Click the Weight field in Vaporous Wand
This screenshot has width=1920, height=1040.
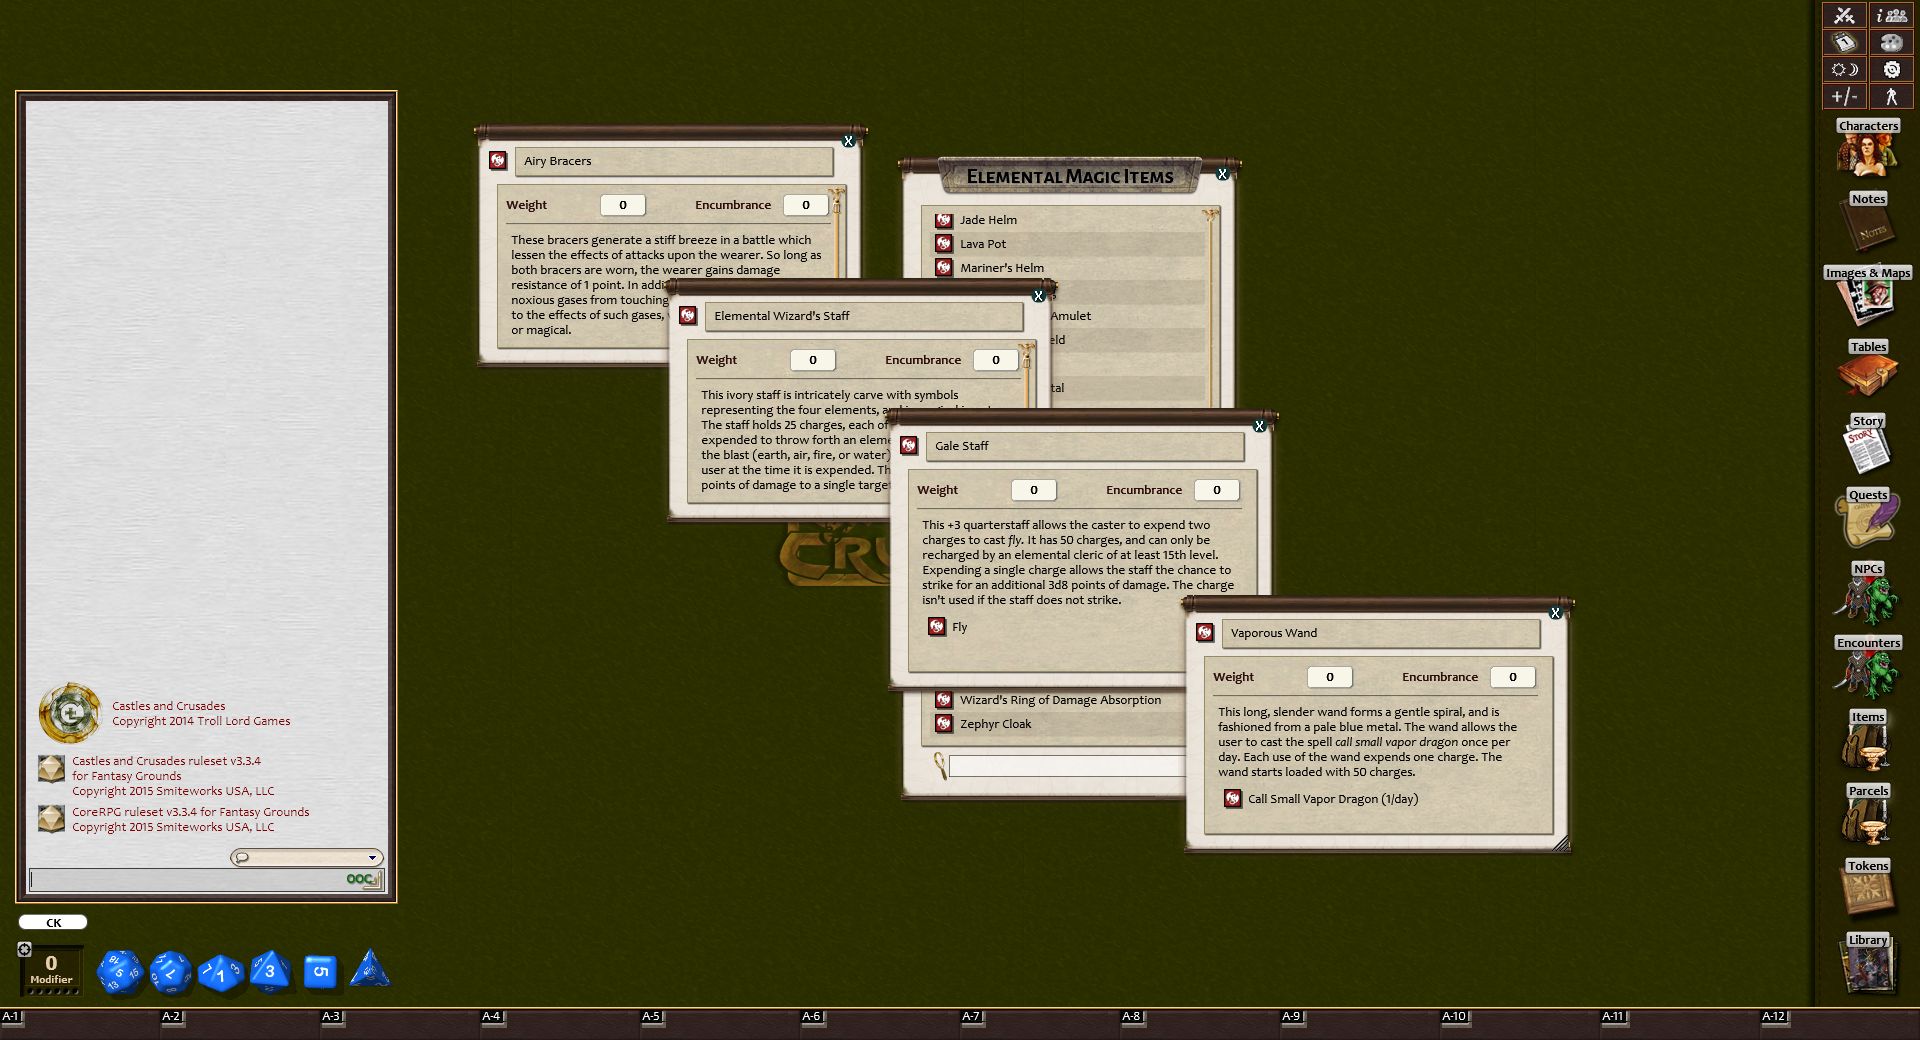(1329, 677)
